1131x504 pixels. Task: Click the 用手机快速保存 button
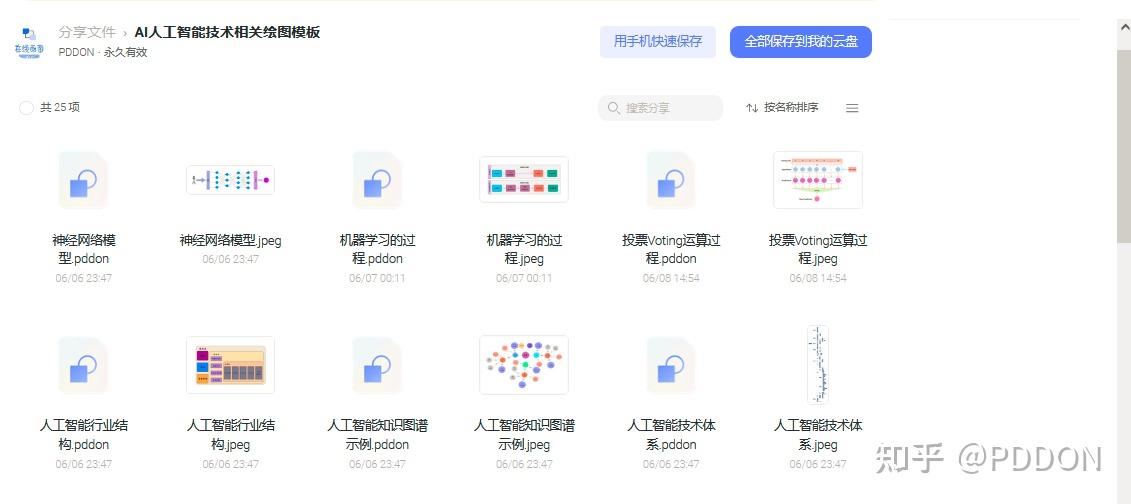[x=657, y=42]
